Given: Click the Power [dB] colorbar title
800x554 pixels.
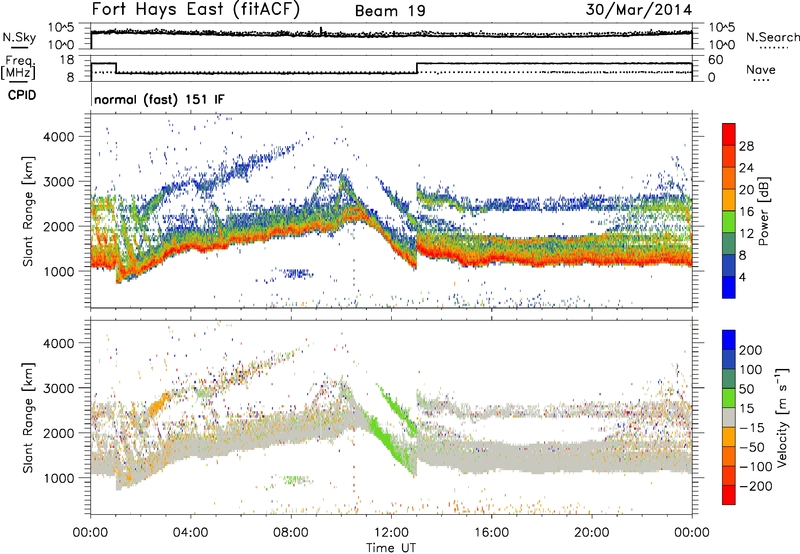Looking at the screenshot, I should (764, 211).
